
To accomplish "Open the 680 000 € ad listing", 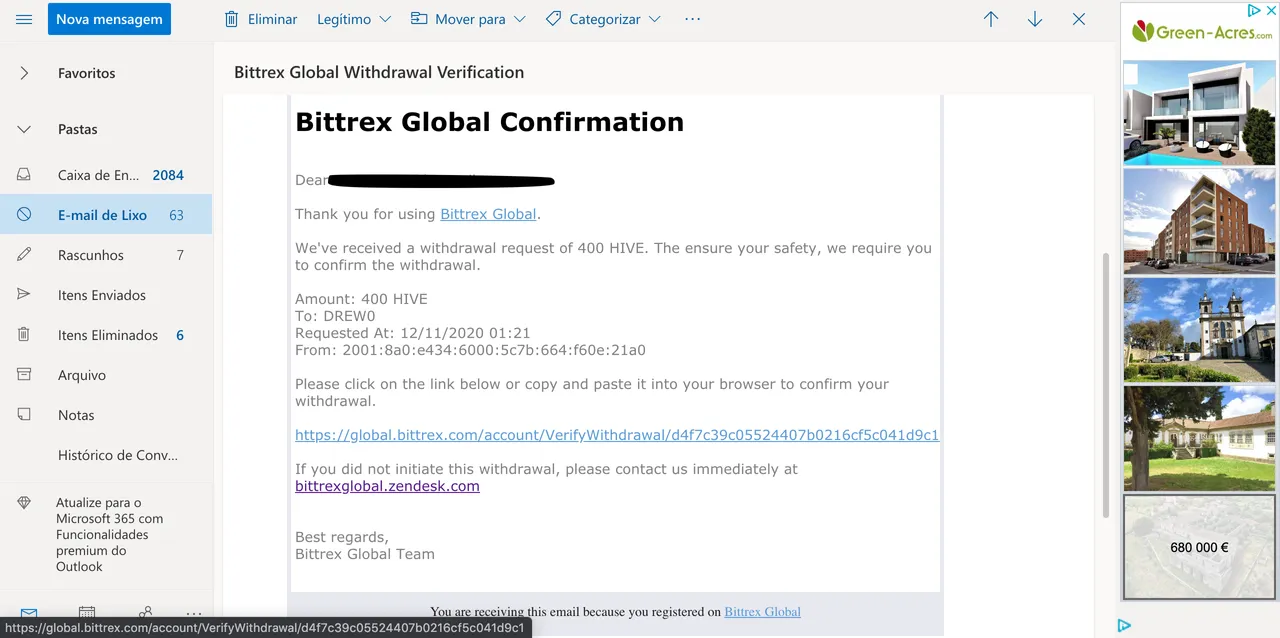I will tap(1200, 547).
